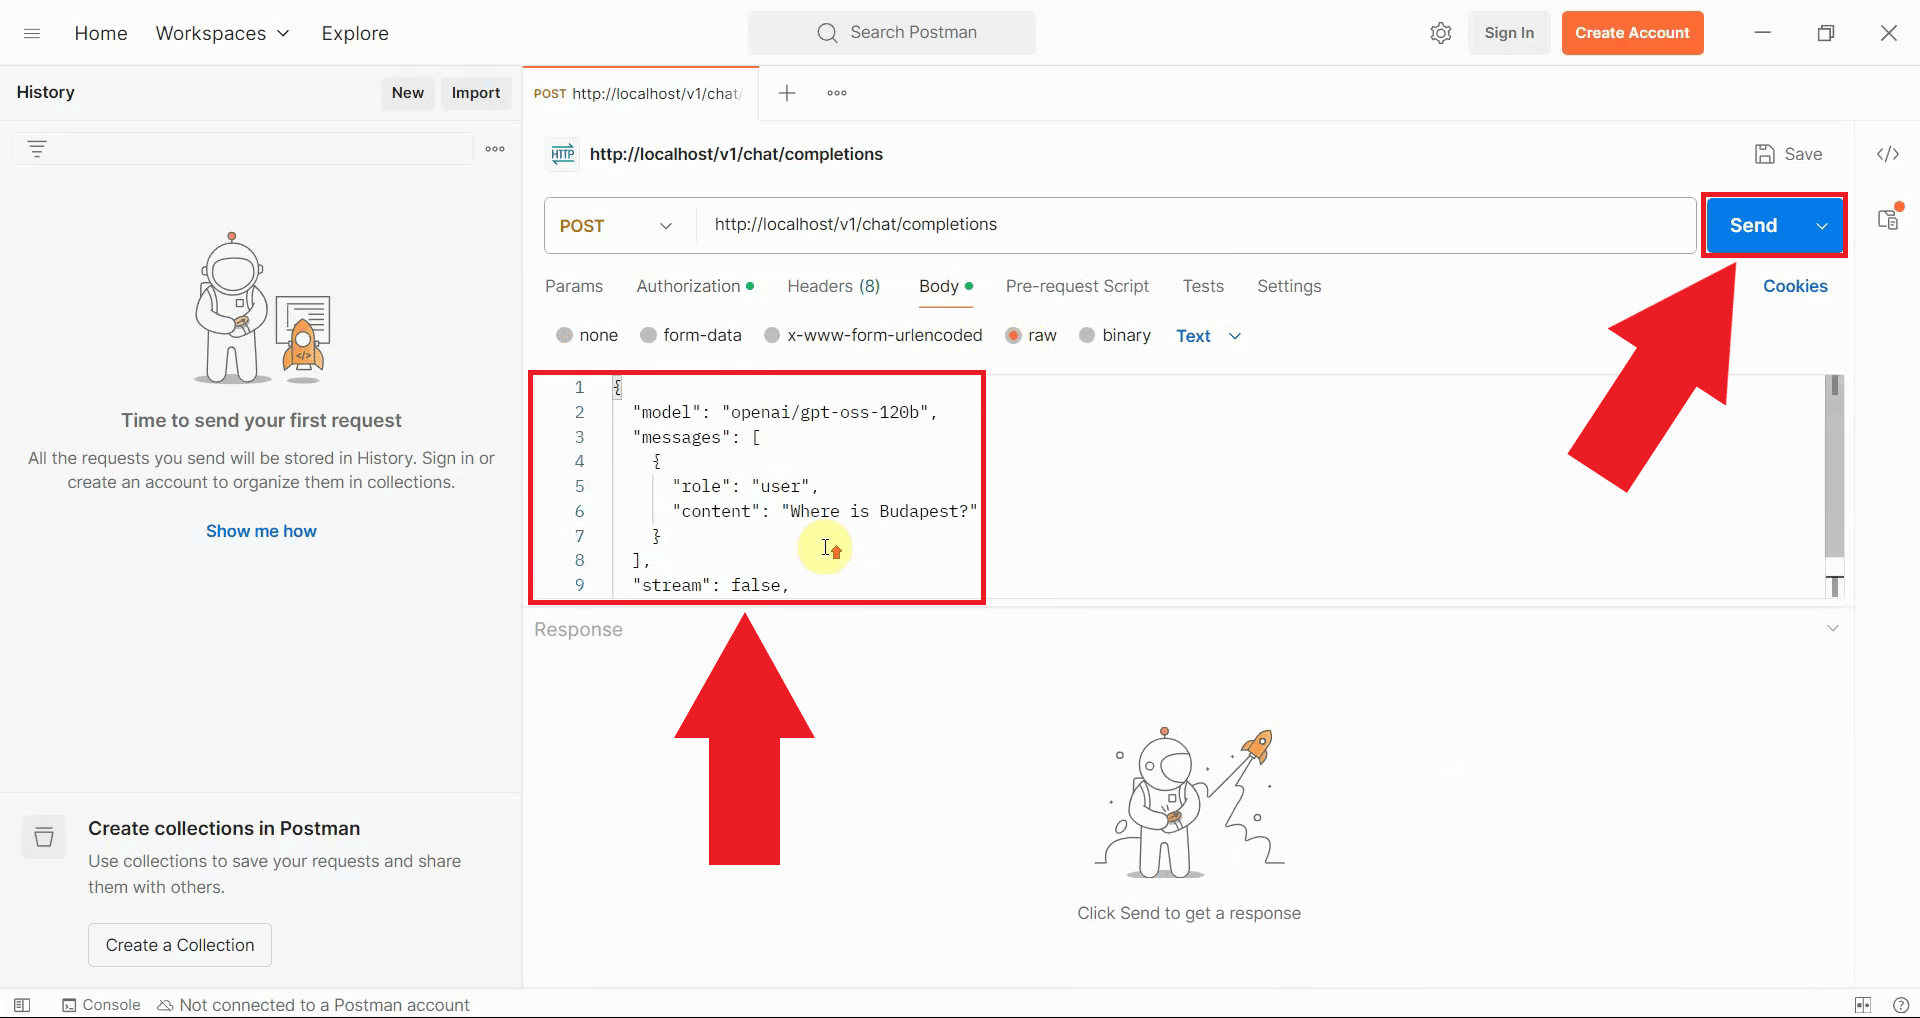1920x1018 pixels.
Task: Click the Create Account button
Action: 1632,32
